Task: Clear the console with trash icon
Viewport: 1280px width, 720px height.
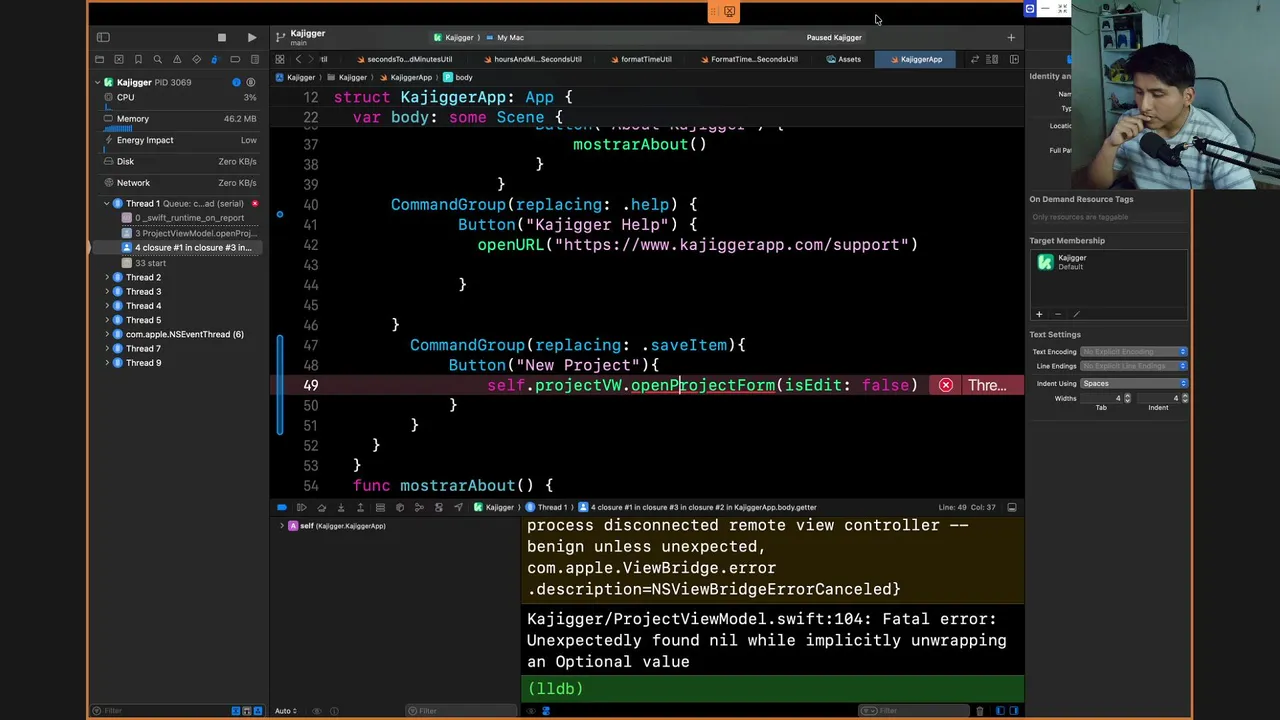Action: [980, 711]
